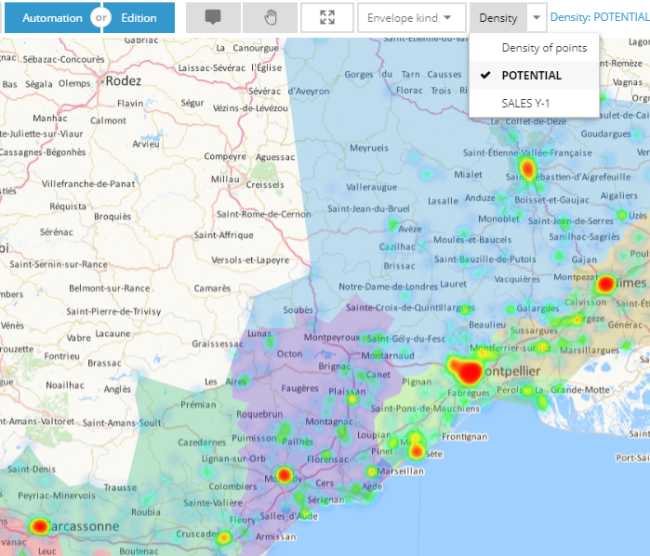Click the fullscreen expand arrows icon
This screenshot has height=556, width=650.
pos(327,17)
